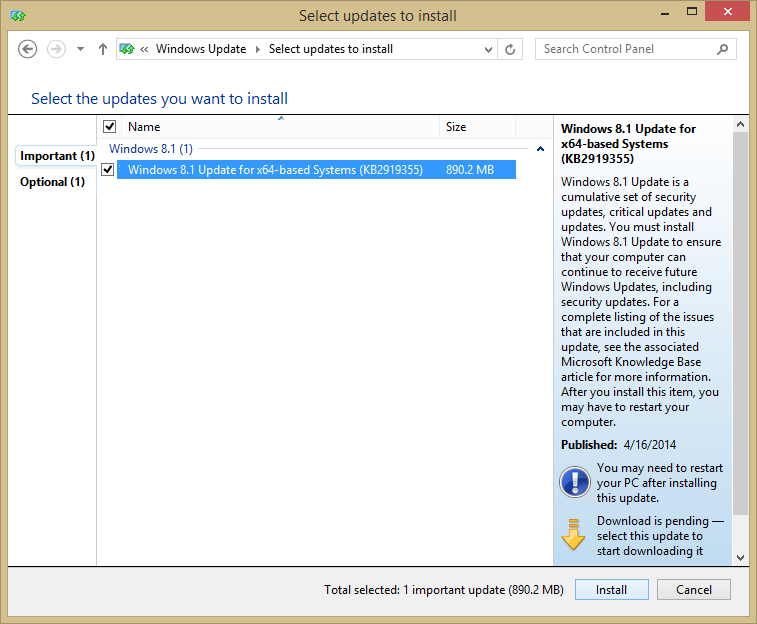Click the search magnifier icon
The image size is (757, 624).
tap(722, 49)
